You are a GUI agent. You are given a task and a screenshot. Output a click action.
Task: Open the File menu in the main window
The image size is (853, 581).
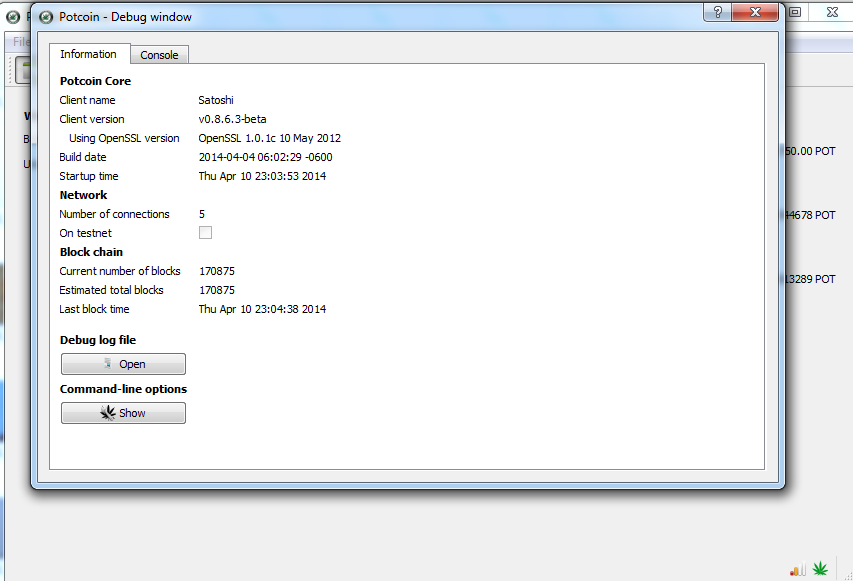click(21, 42)
